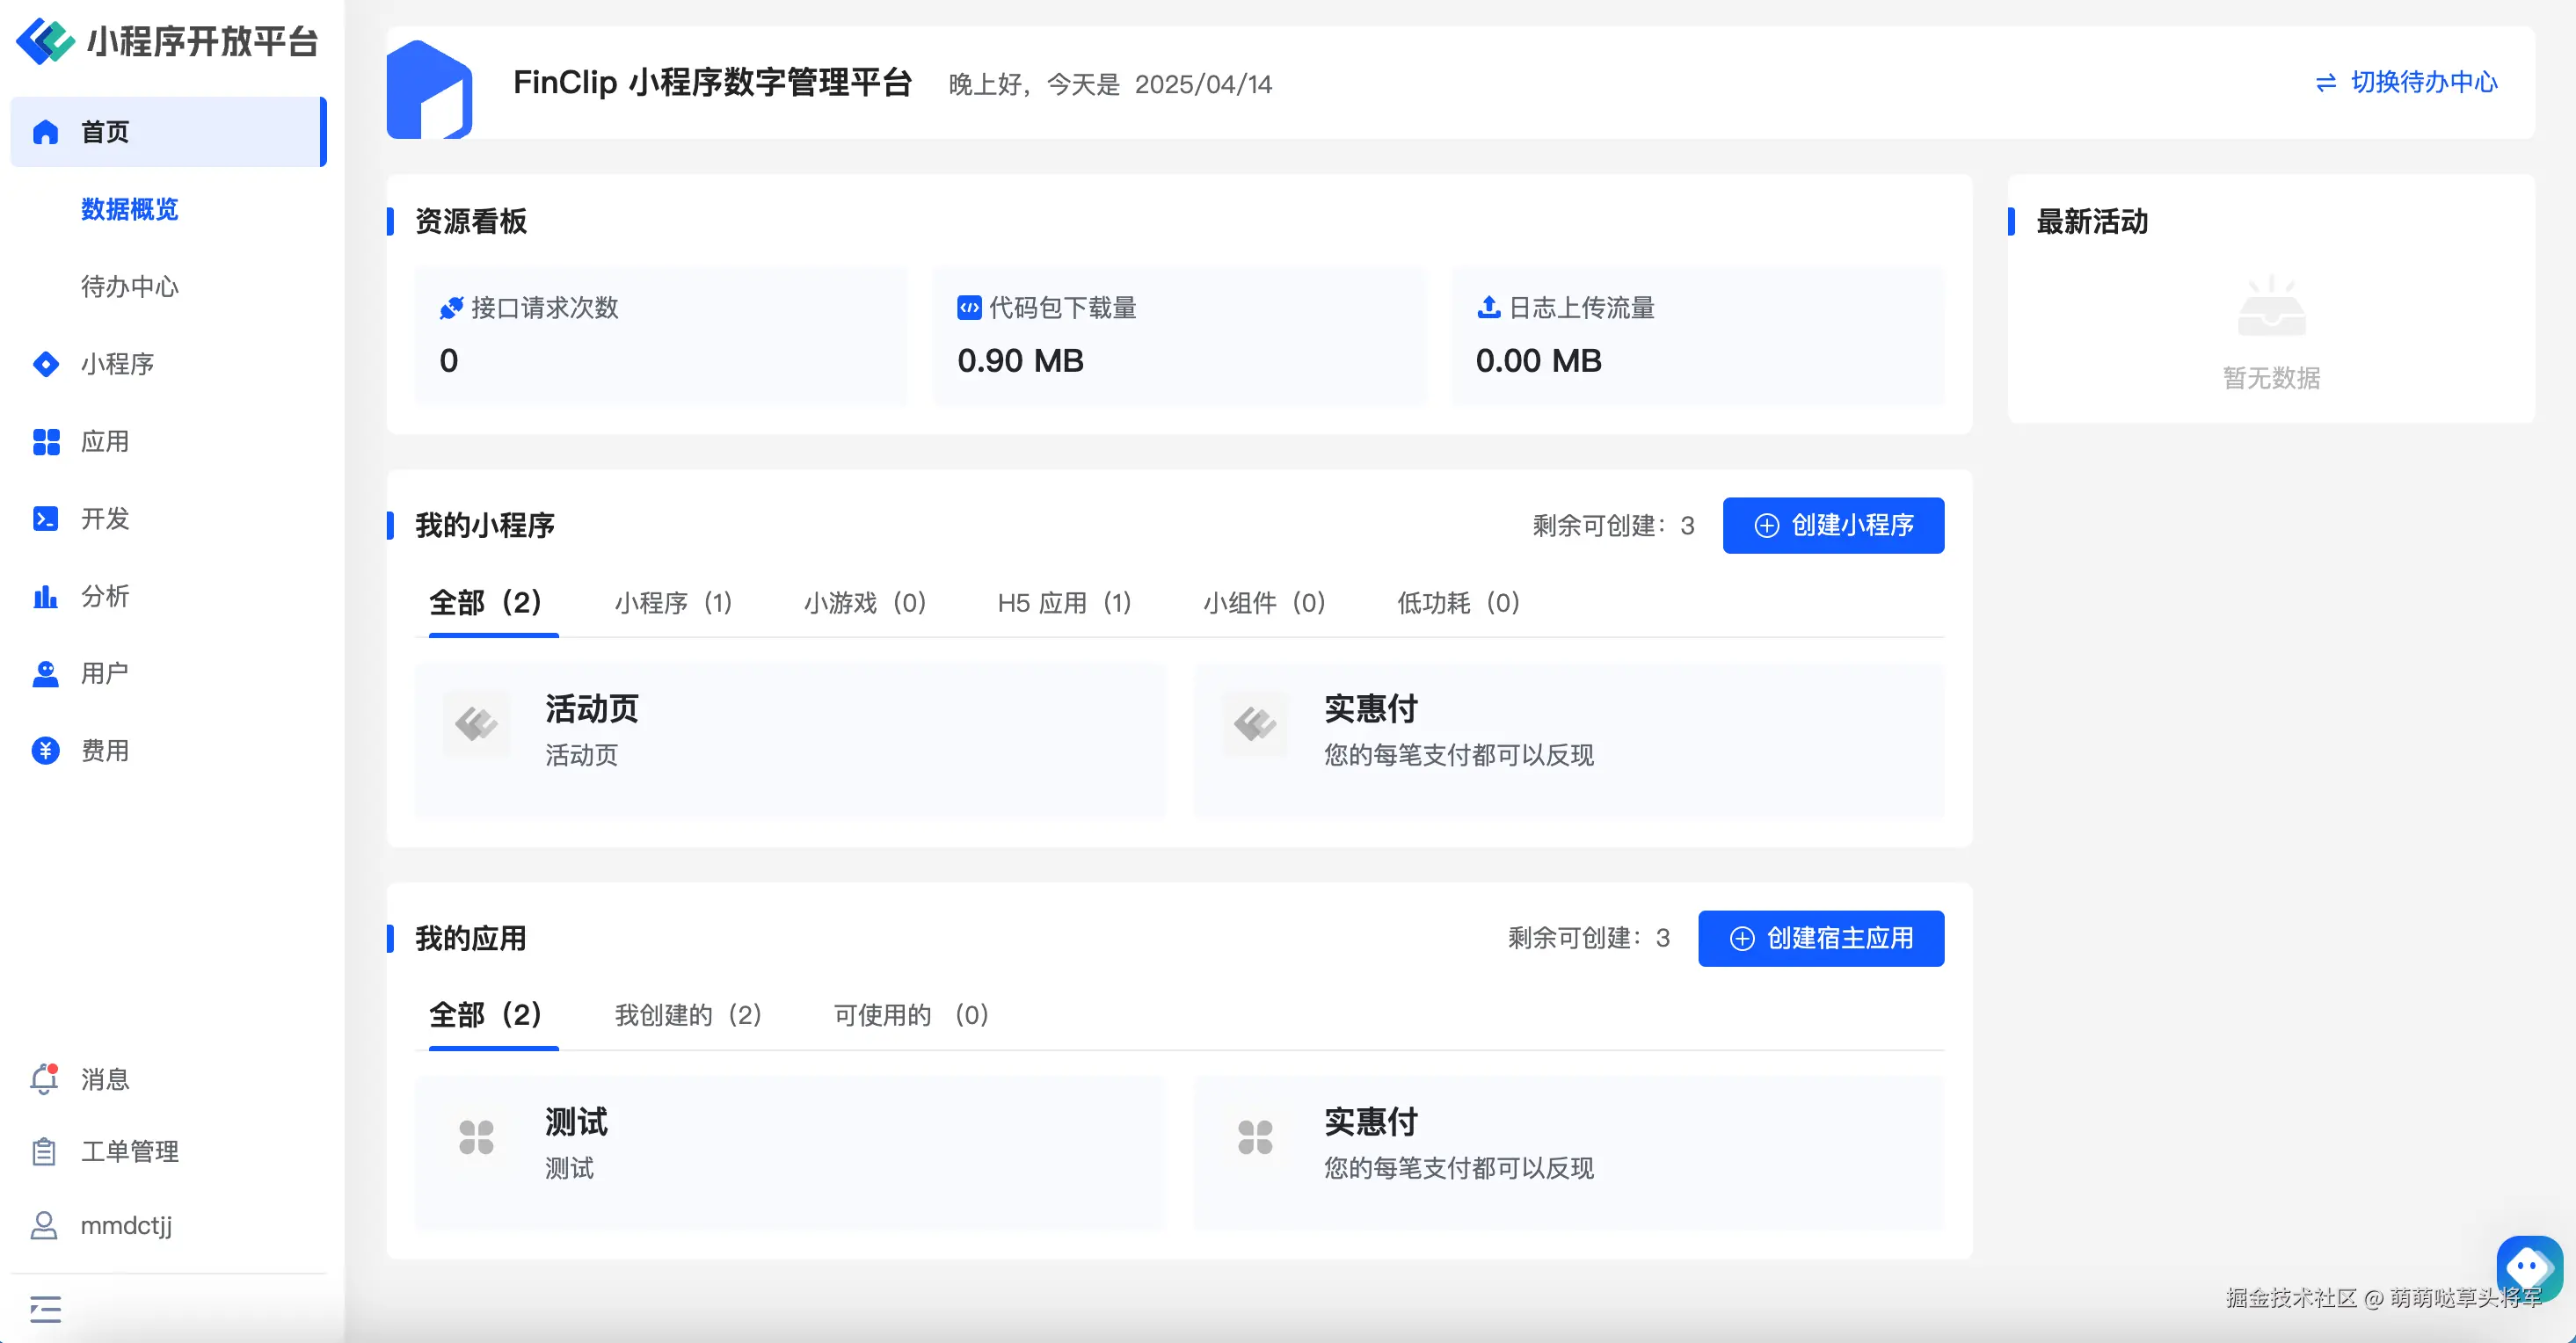Open the 首页 home icon in sidebar

46,131
